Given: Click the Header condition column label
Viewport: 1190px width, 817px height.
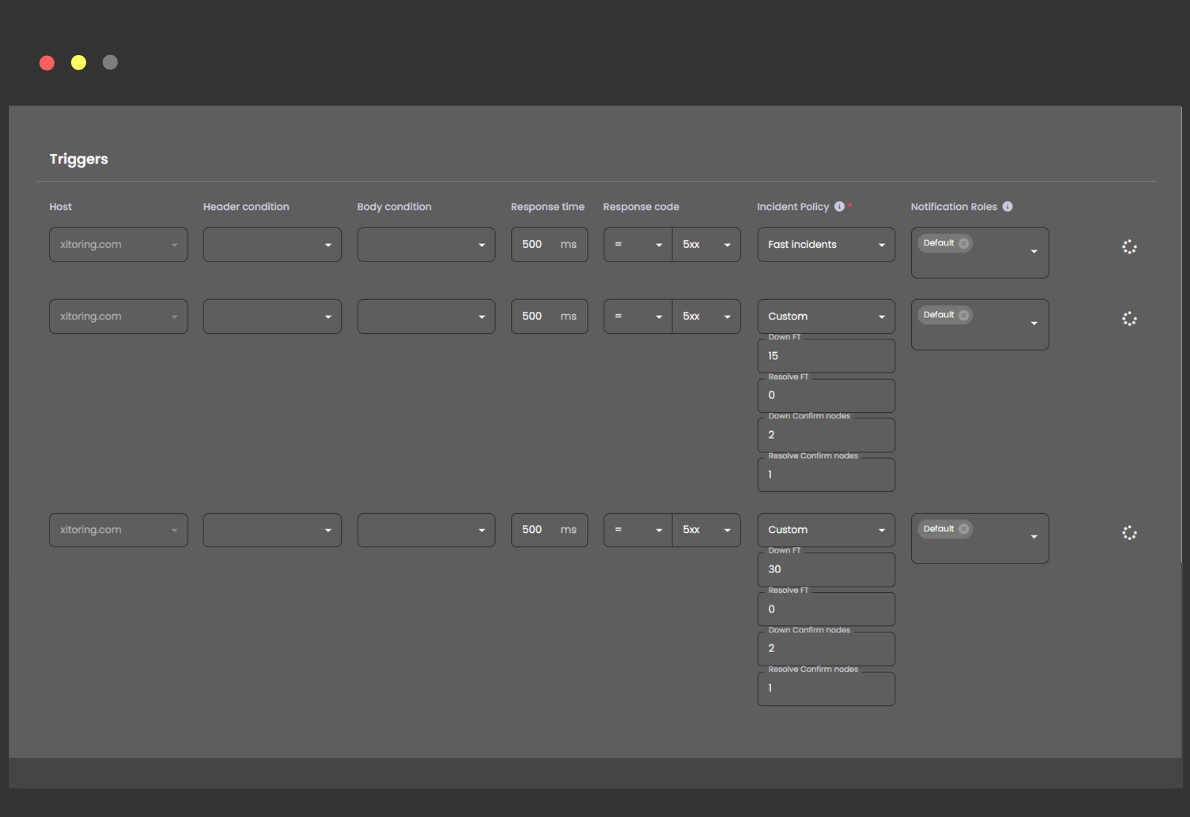Looking at the screenshot, I should pyautogui.click(x=246, y=206).
